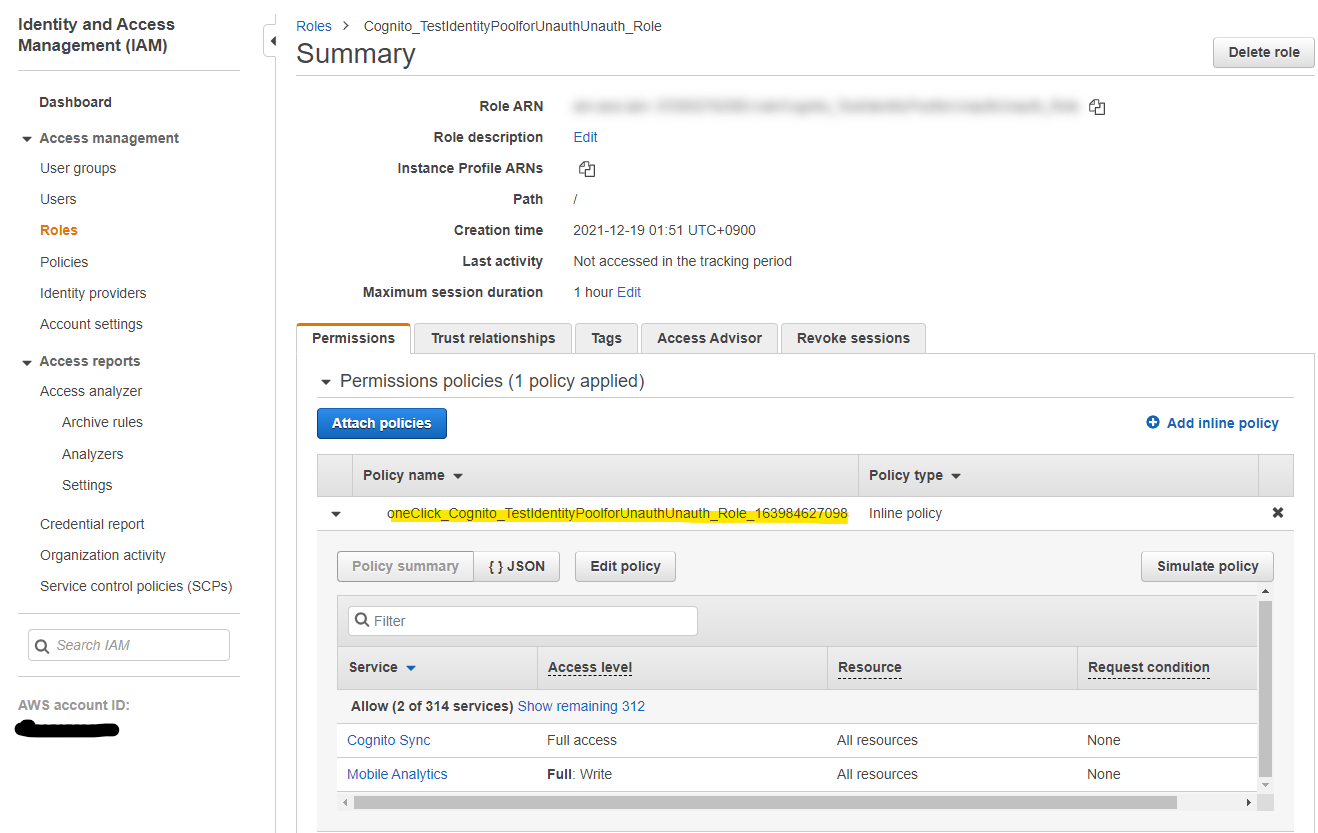Switch to the JSON policy view
This screenshot has height=833, width=1318.
click(x=517, y=566)
